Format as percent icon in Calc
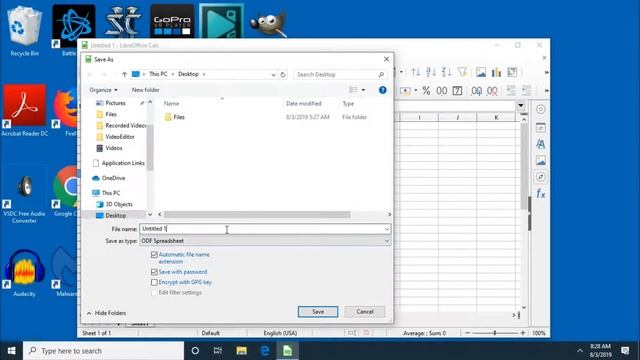The width and height of the screenshot is (640, 360). 426,91
